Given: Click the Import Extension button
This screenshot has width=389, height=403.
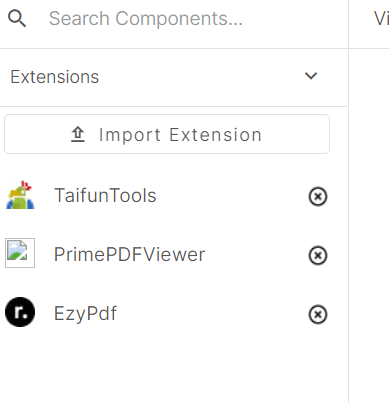Looking at the screenshot, I should pos(167,134).
